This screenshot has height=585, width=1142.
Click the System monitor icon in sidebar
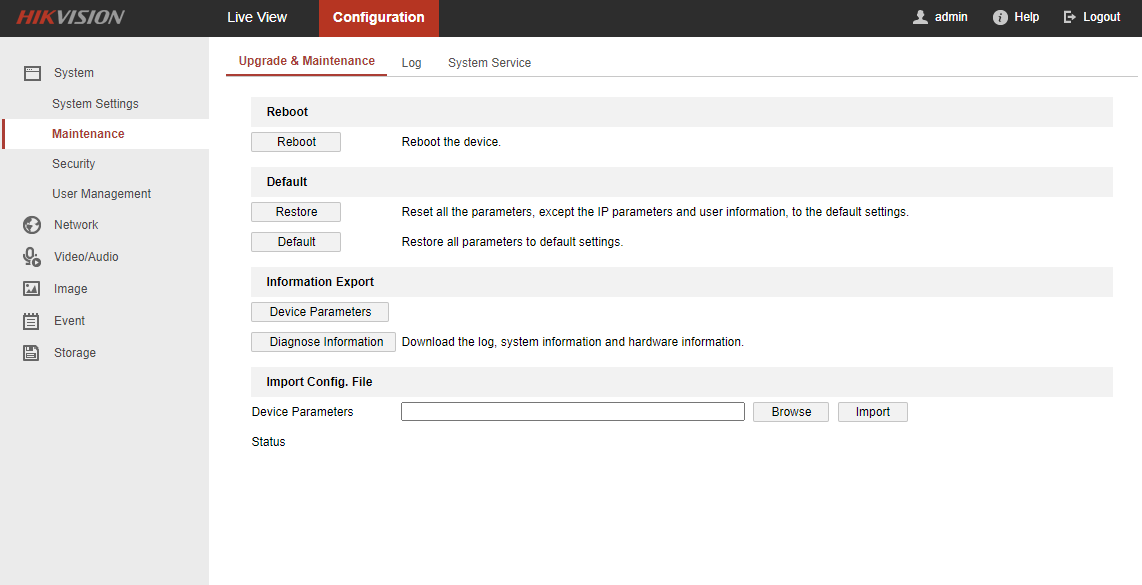[32, 73]
